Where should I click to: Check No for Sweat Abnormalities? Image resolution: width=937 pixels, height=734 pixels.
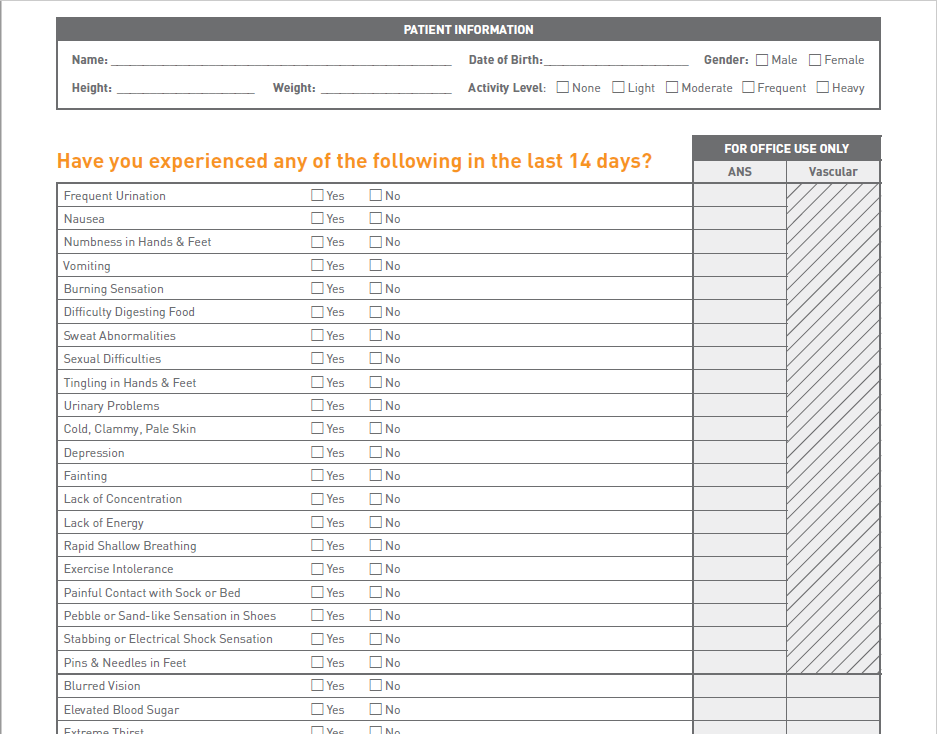[376, 335]
